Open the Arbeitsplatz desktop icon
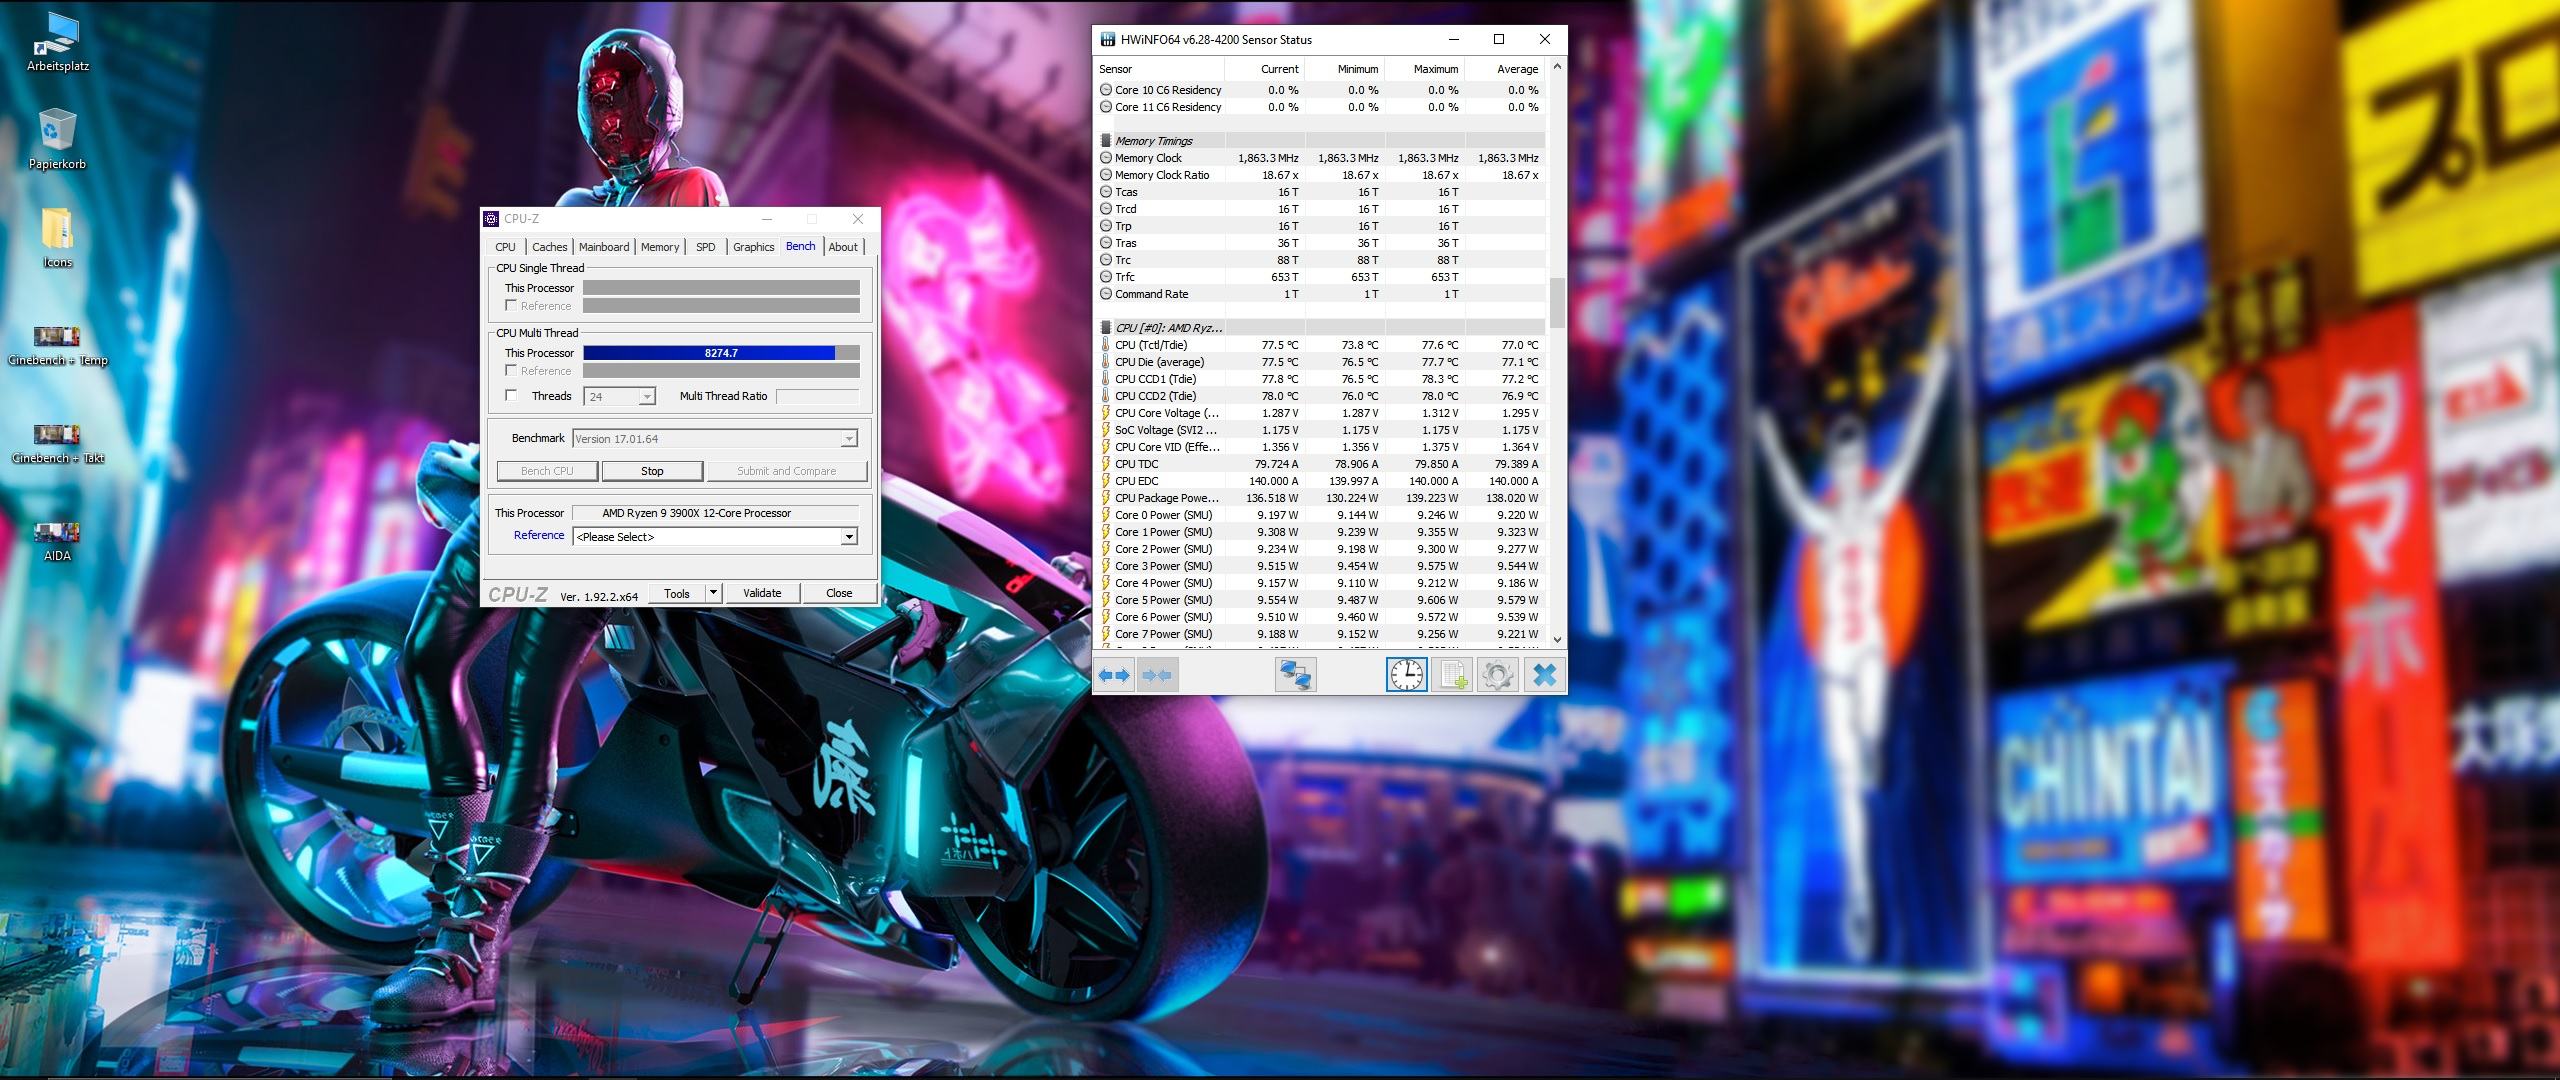 click(x=57, y=42)
